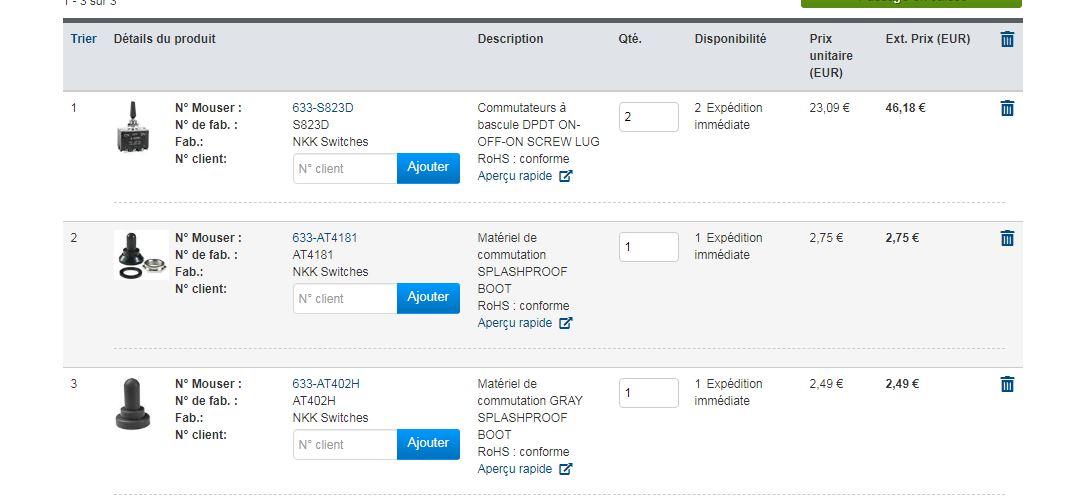Click the Trier sort header
Viewport: 1089px width, 501px height.
(83, 39)
